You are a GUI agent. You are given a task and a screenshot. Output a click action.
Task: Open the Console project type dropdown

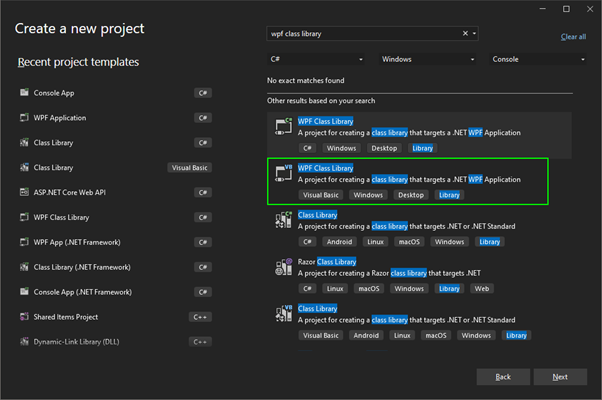click(x=537, y=59)
